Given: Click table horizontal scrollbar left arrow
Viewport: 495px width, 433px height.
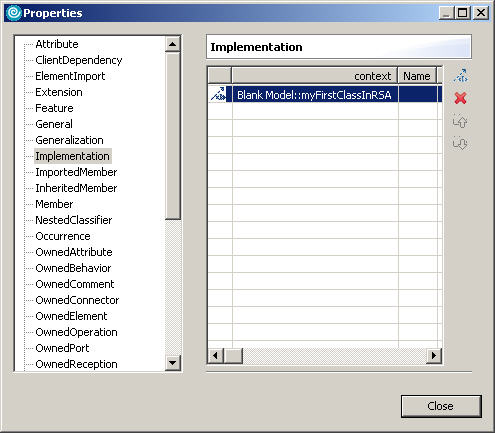Looking at the screenshot, I should [x=215, y=355].
